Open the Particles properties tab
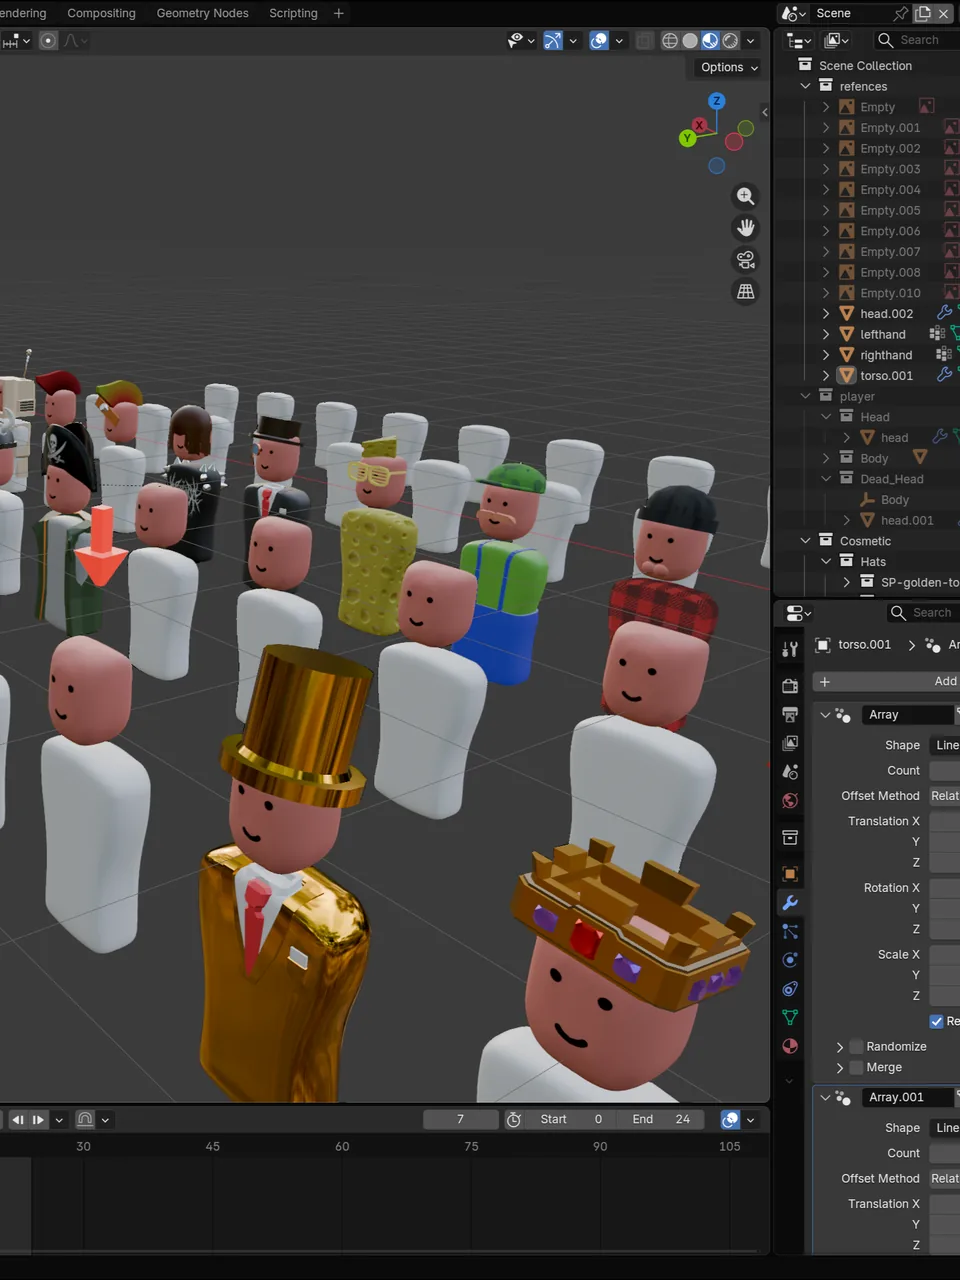The image size is (960, 1280). point(790,931)
